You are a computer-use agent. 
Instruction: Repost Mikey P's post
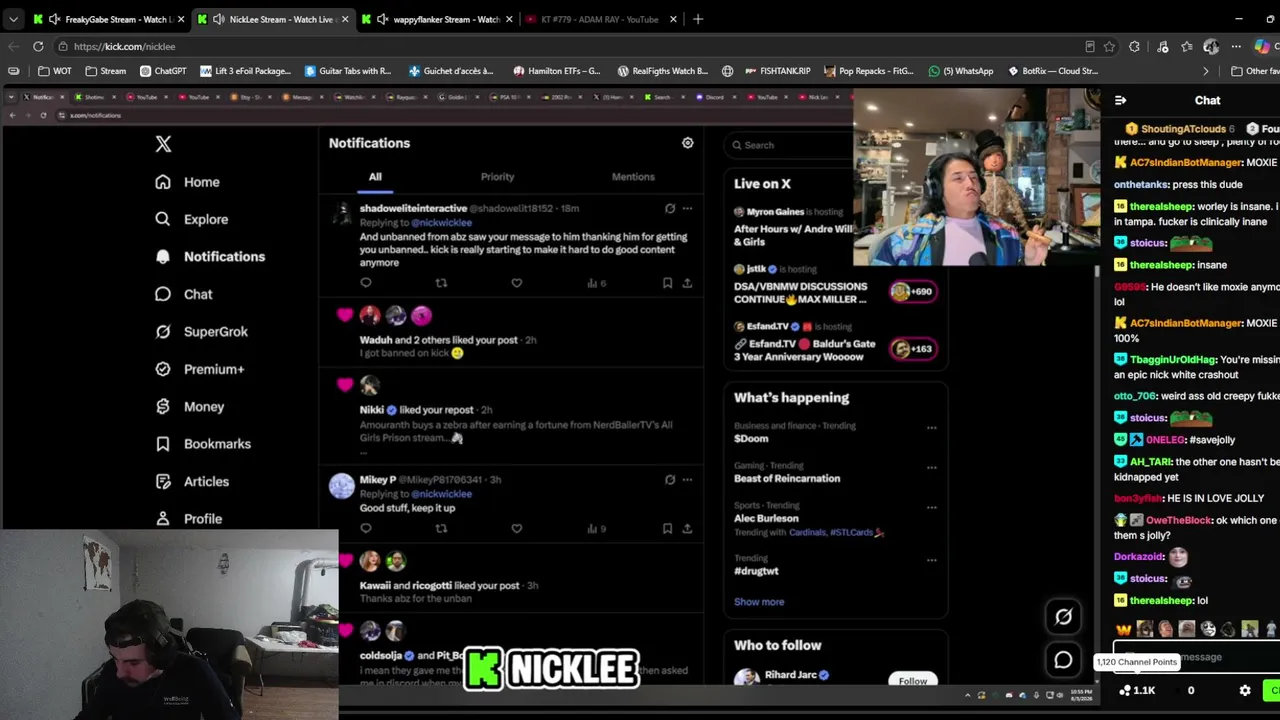441,528
